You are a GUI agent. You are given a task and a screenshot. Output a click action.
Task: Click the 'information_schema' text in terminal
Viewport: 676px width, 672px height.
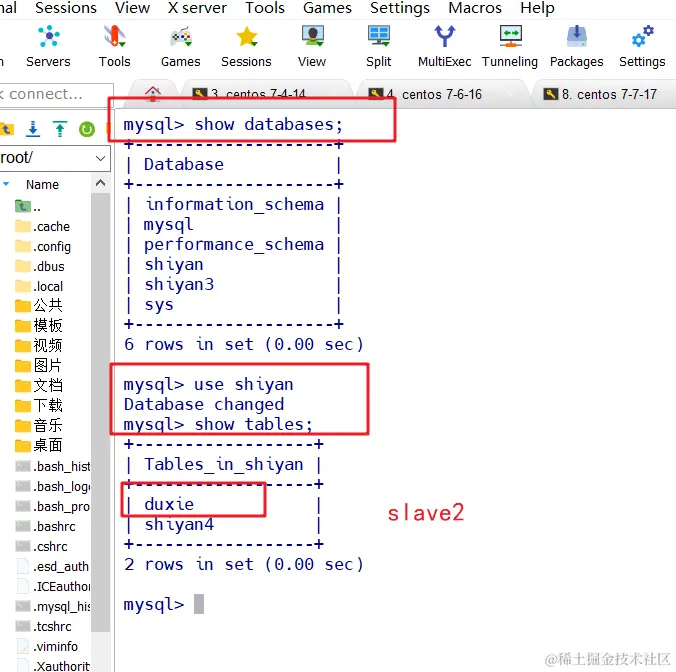click(234, 204)
